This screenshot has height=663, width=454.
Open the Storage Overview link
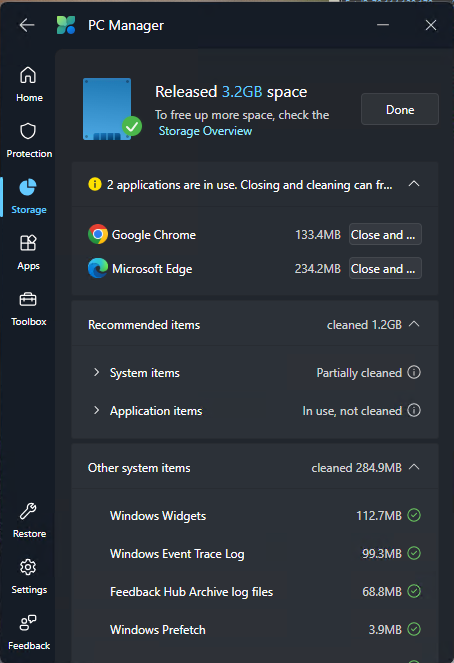(x=205, y=131)
